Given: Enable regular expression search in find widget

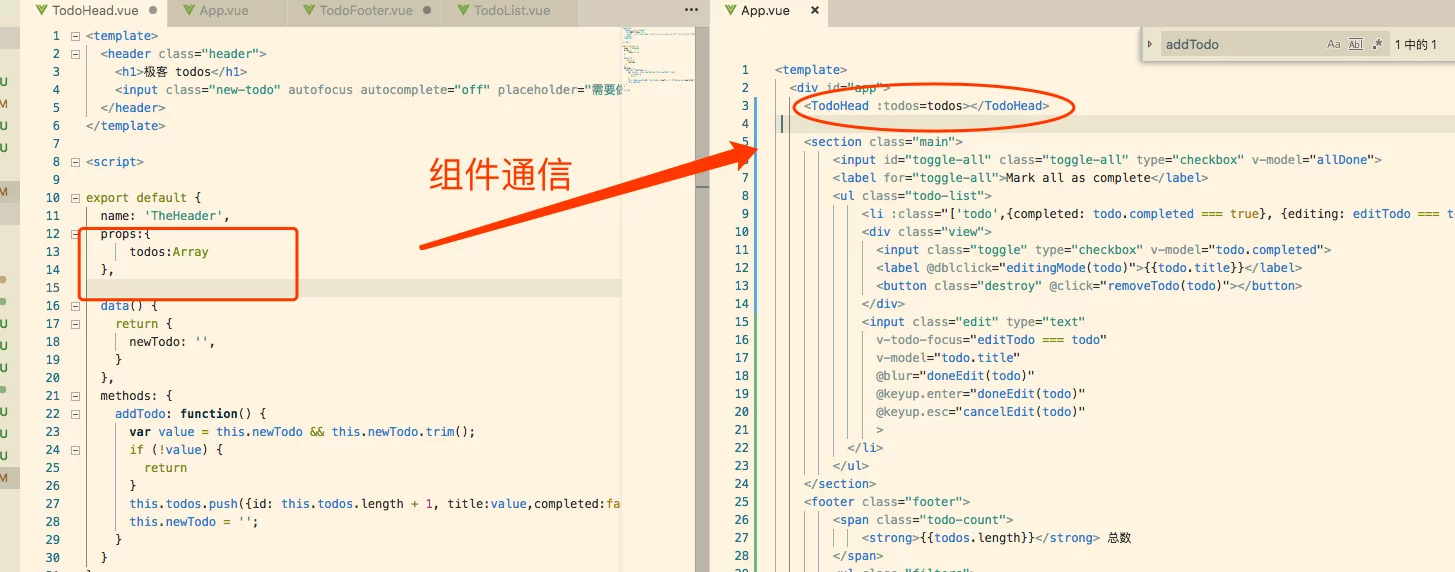Looking at the screenshot, I should (x=1377, y=44).
